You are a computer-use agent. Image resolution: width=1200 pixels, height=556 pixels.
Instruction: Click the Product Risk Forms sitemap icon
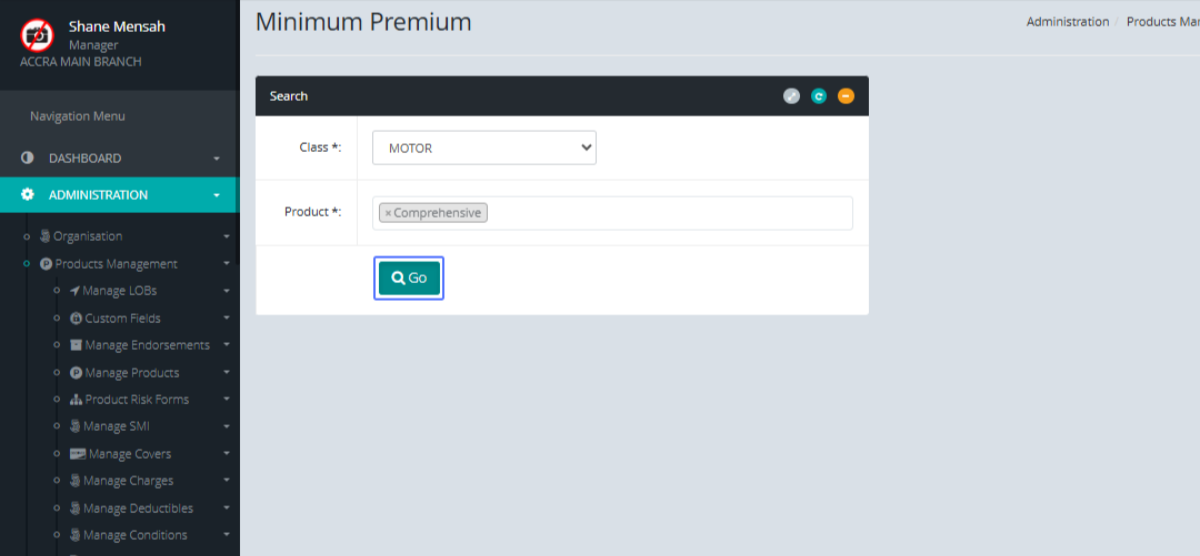click(76, 400)
